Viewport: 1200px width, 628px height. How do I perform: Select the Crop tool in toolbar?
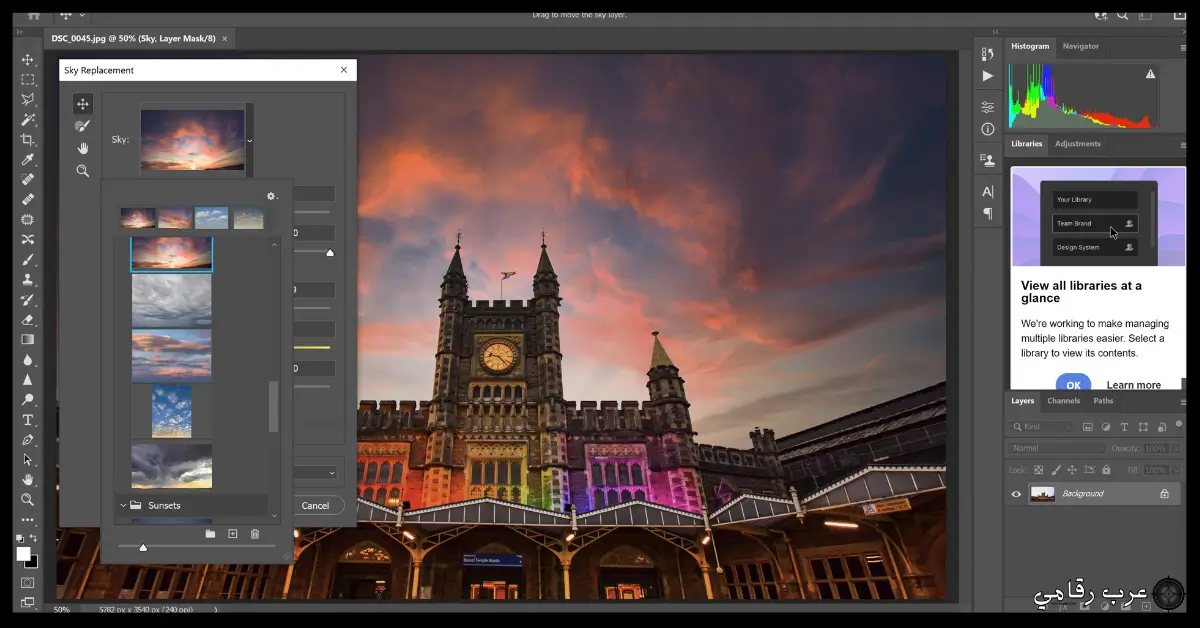tap(28, 139)
